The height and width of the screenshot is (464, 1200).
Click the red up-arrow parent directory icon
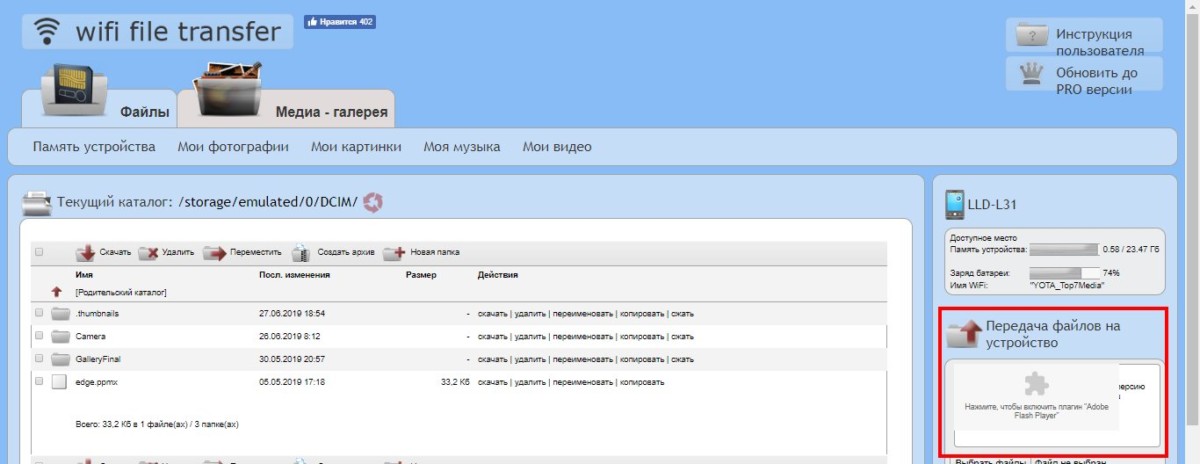tap(57, 292)
